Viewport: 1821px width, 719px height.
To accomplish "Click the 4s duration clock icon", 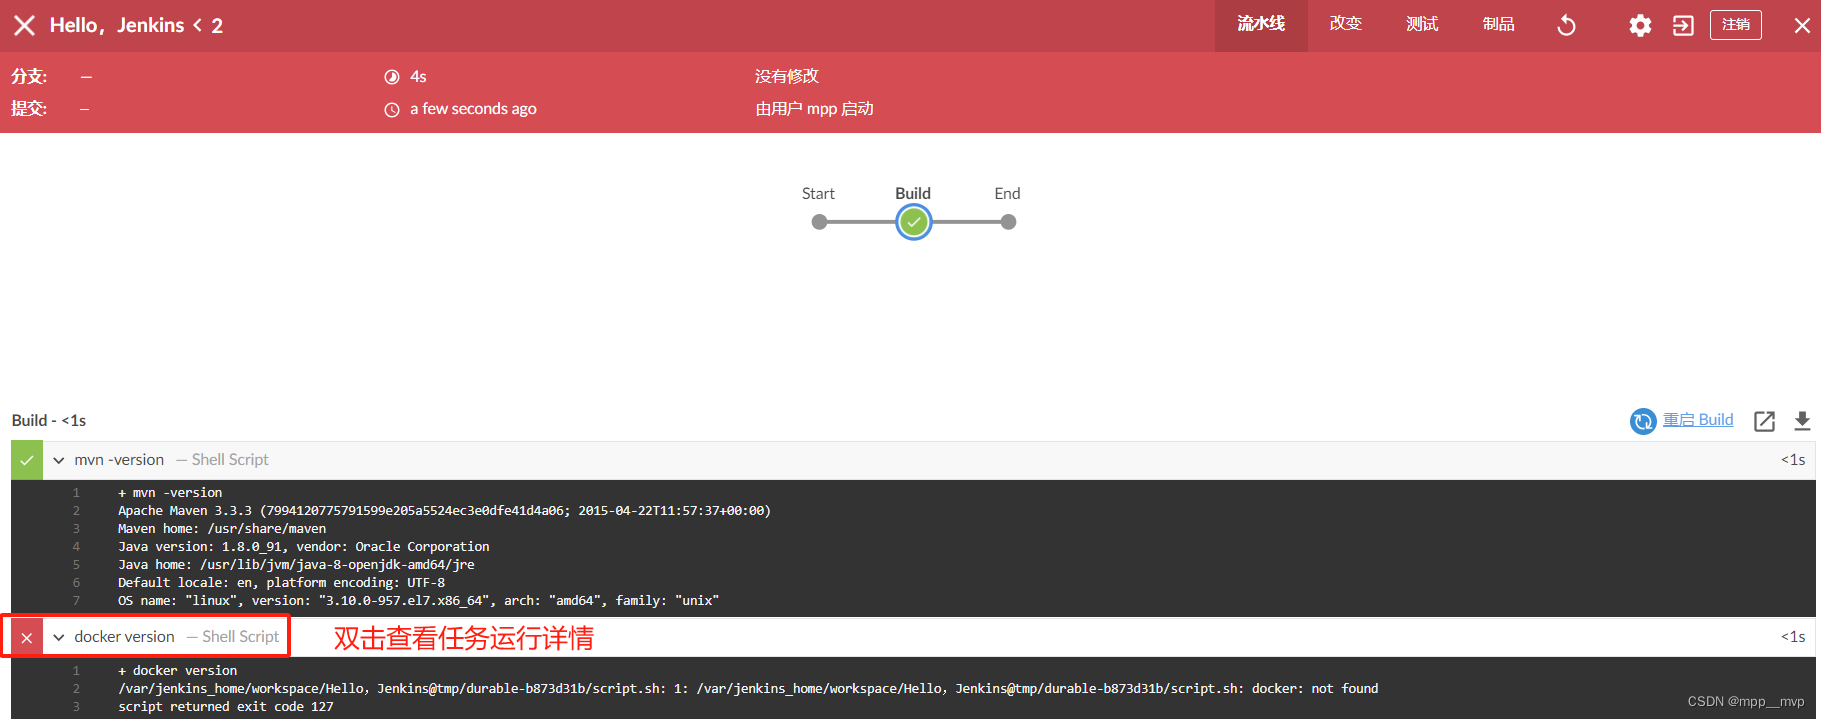I will [392, 77].
